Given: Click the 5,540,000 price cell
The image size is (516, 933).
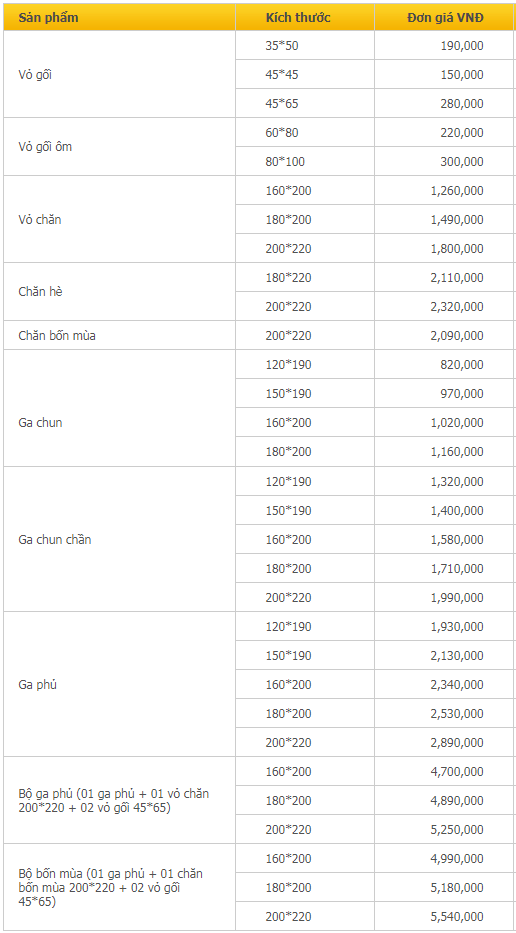Looking at the screenshot, I should click(x=443, y=916).
